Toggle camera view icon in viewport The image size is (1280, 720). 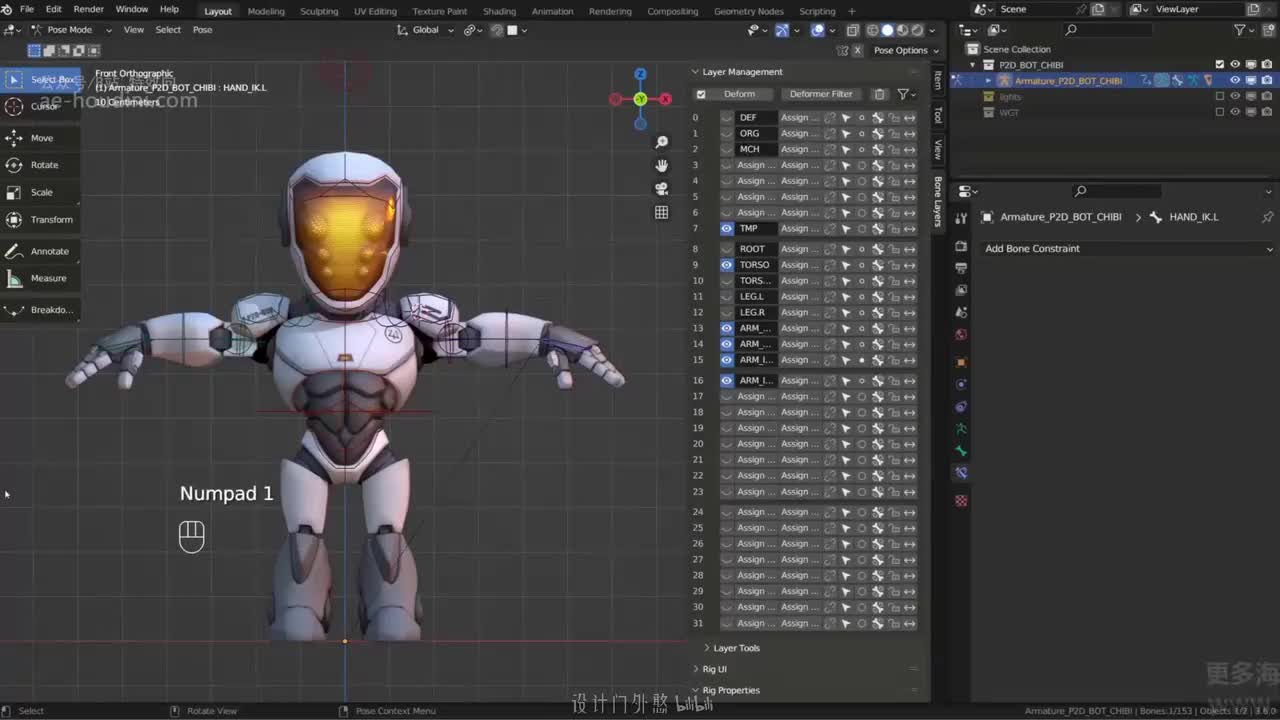(x=661, y=189)
